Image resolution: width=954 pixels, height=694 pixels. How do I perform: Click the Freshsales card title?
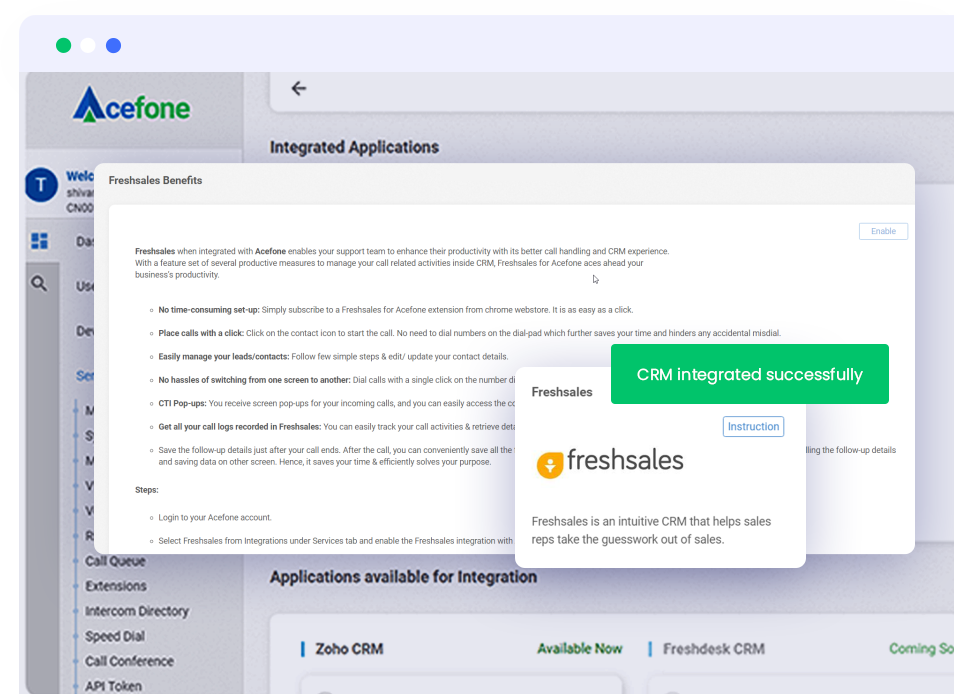pos(562,392)
